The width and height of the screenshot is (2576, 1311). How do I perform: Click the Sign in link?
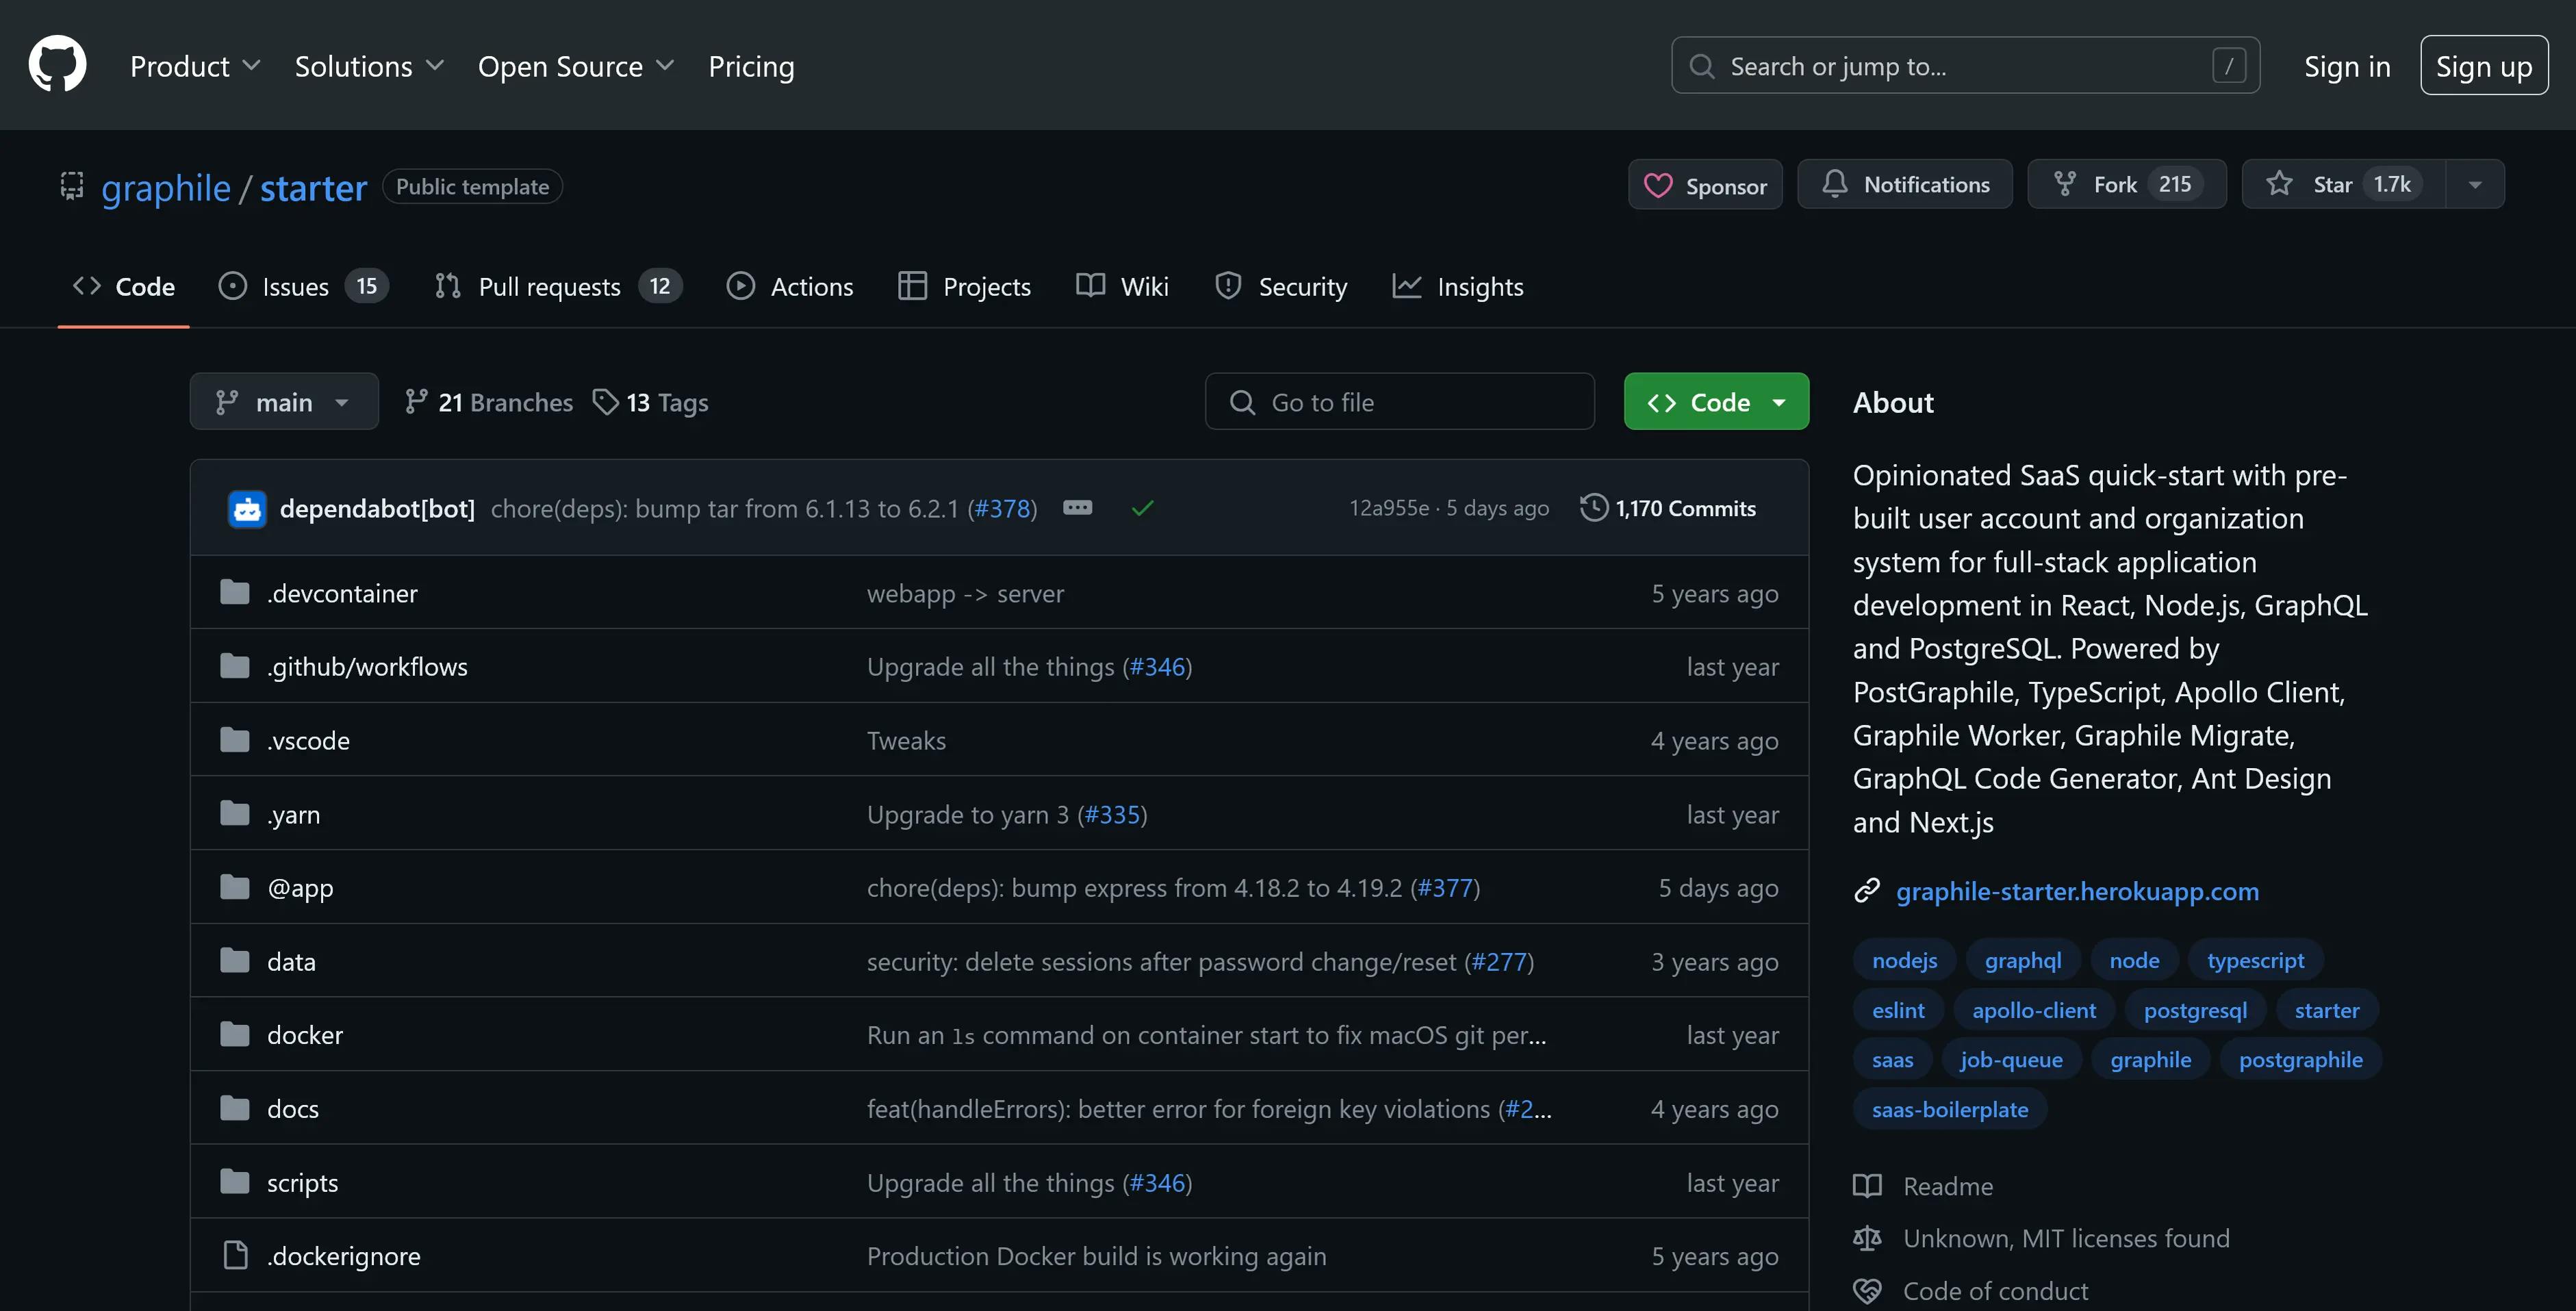pos(2347,66)
